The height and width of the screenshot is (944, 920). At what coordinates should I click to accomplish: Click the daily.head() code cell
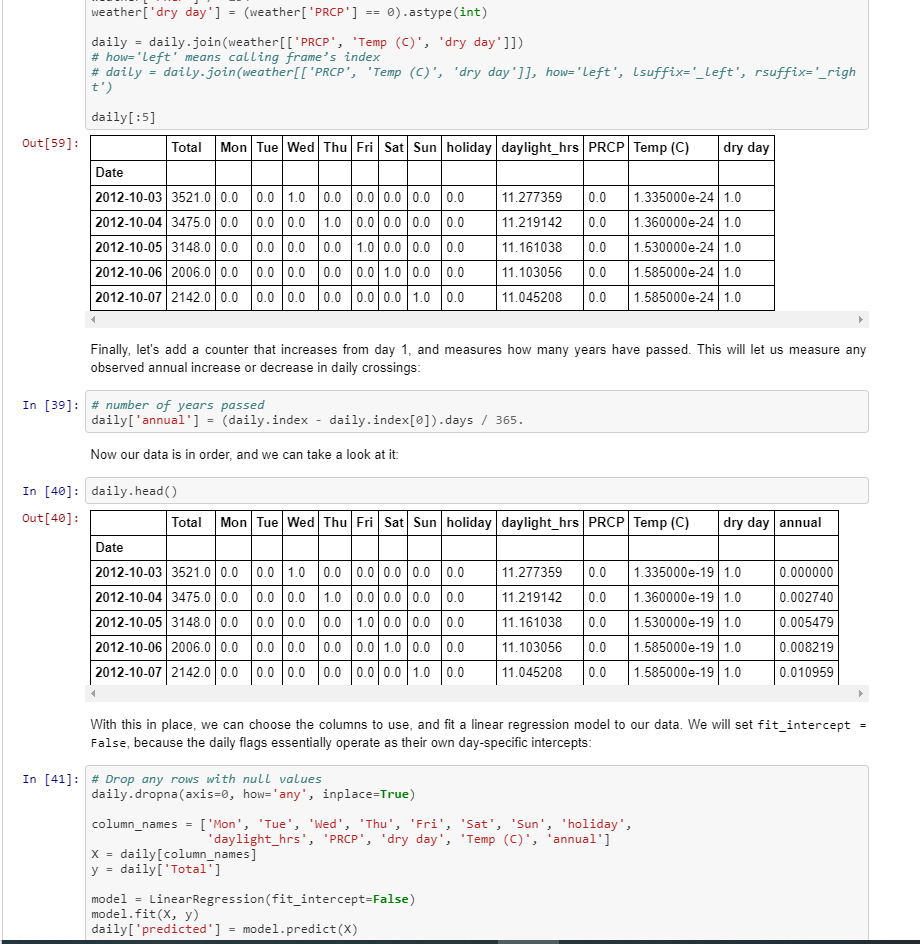477,491
